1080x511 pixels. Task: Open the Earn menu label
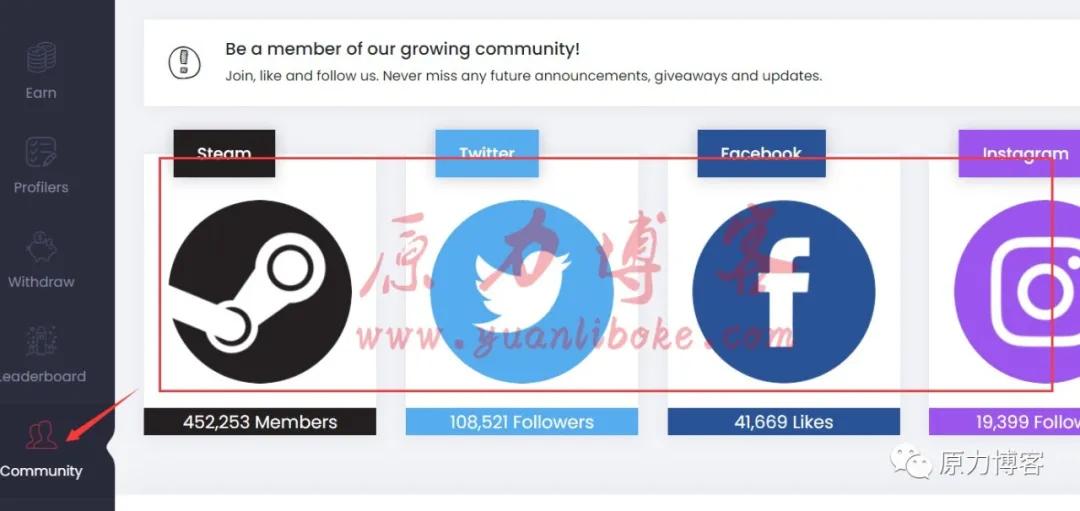tap(41, 93)
